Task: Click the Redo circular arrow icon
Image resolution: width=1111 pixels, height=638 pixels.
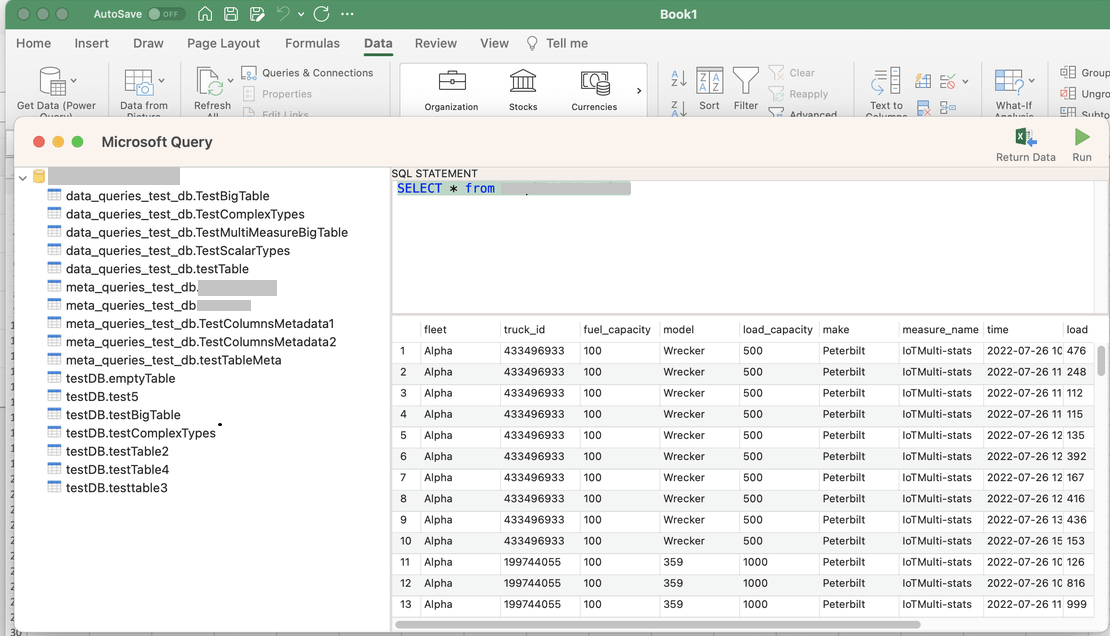Action: [321, 13]
